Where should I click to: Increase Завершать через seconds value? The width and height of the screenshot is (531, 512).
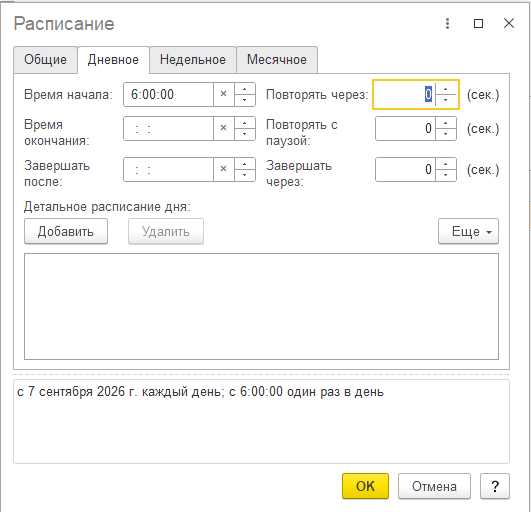446,164
